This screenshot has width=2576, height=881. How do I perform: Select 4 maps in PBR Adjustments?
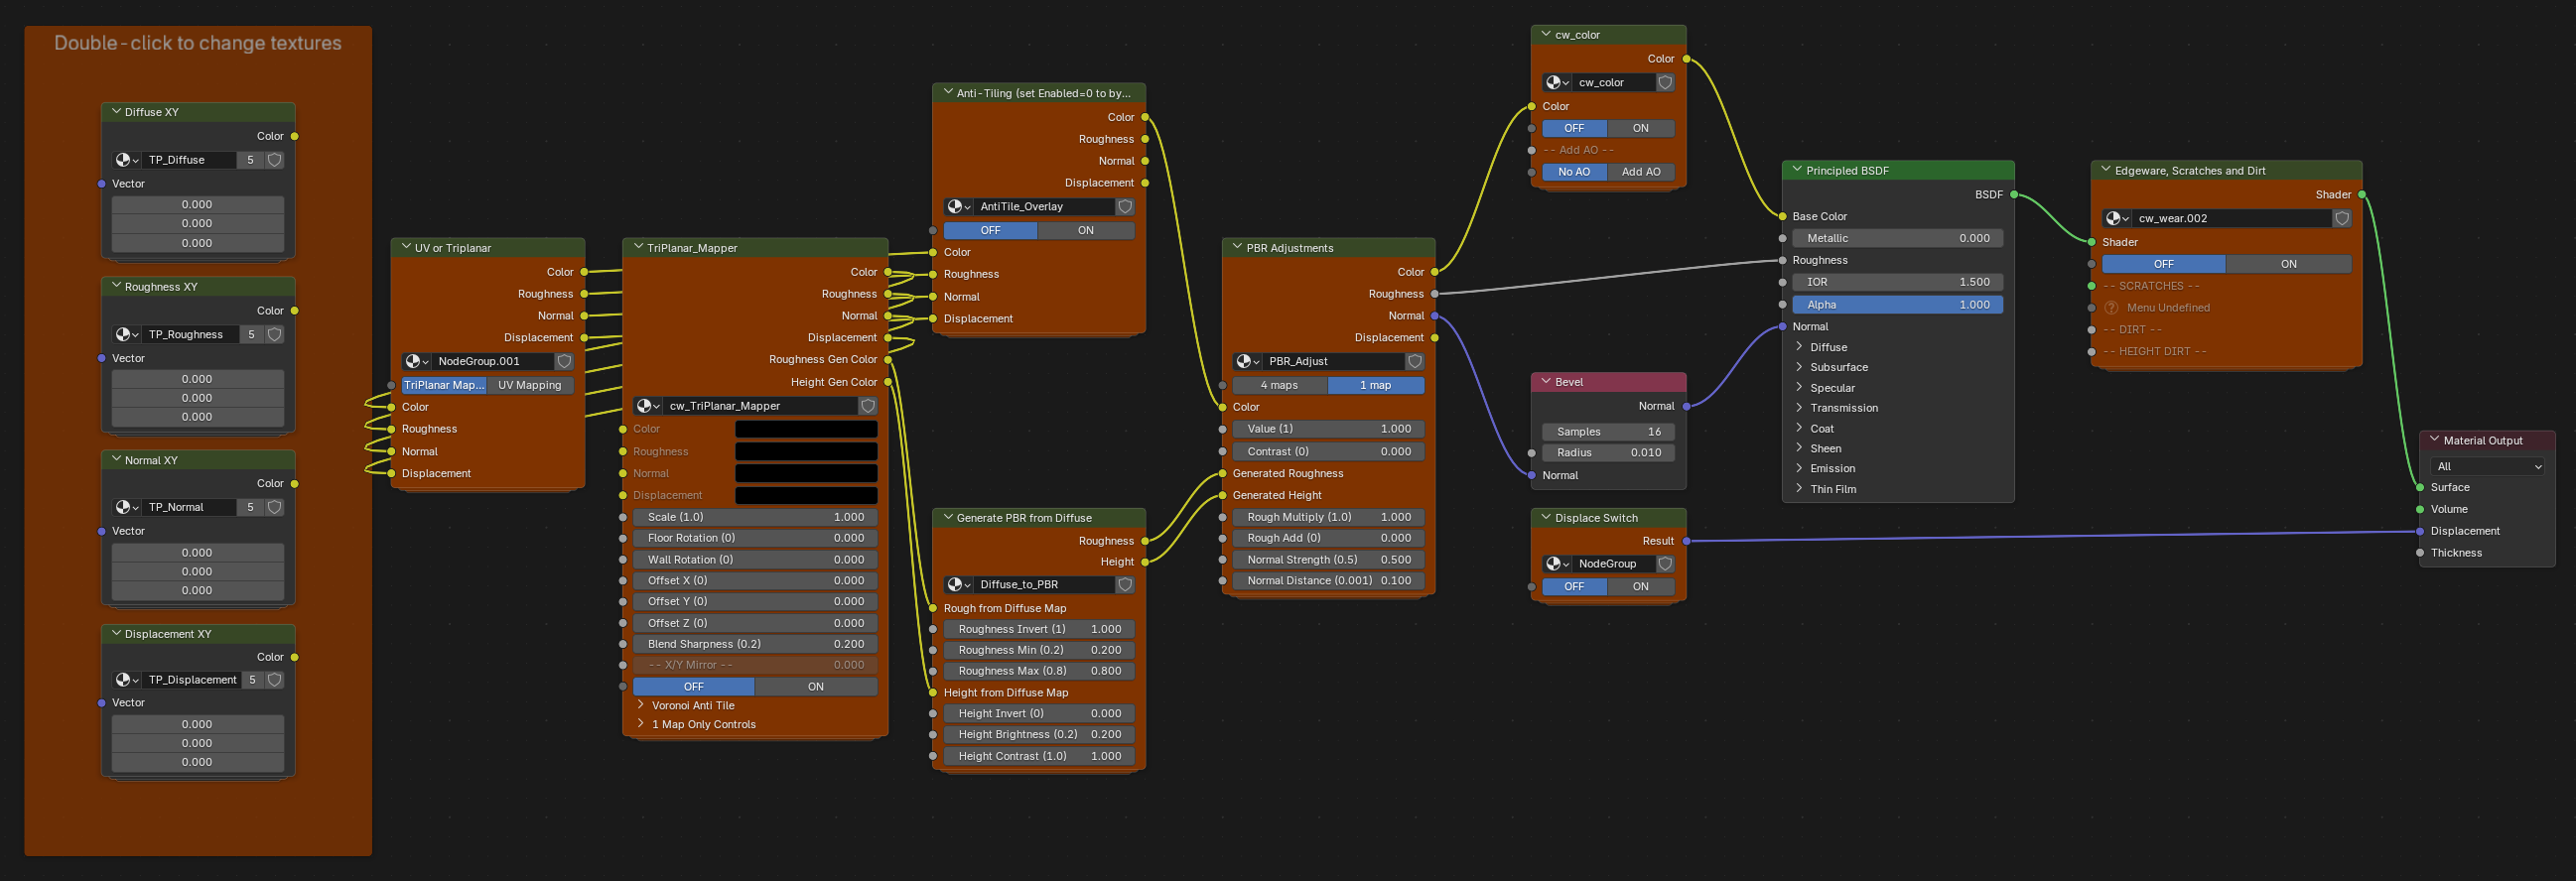[1279, 385]
